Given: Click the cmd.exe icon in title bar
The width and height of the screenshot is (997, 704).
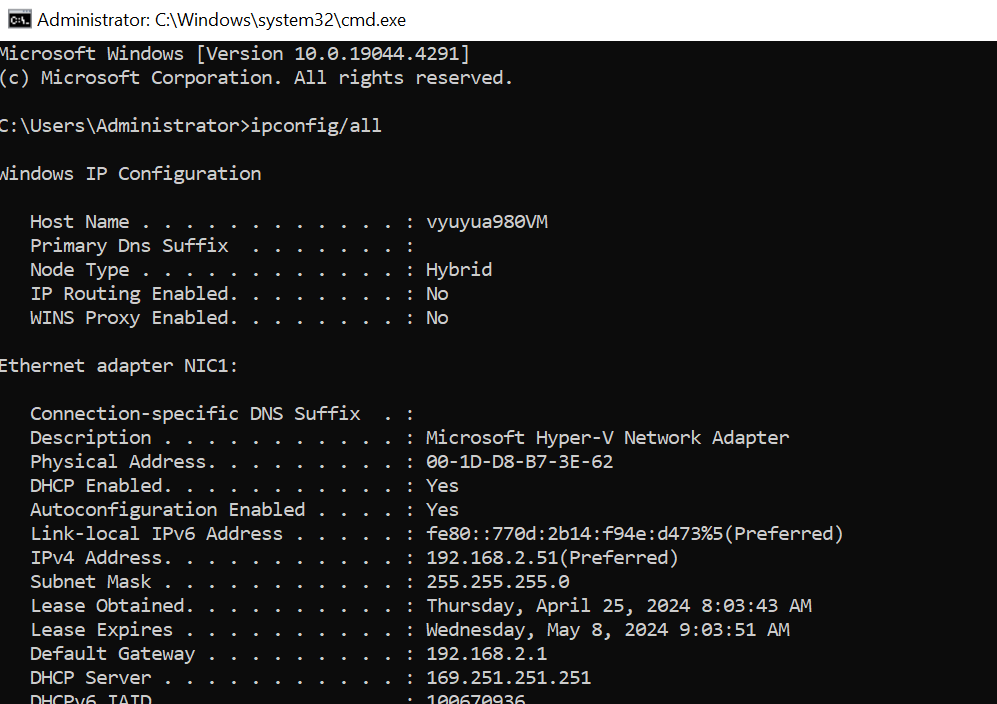Looking at the screenshot, I should (19, 20).
